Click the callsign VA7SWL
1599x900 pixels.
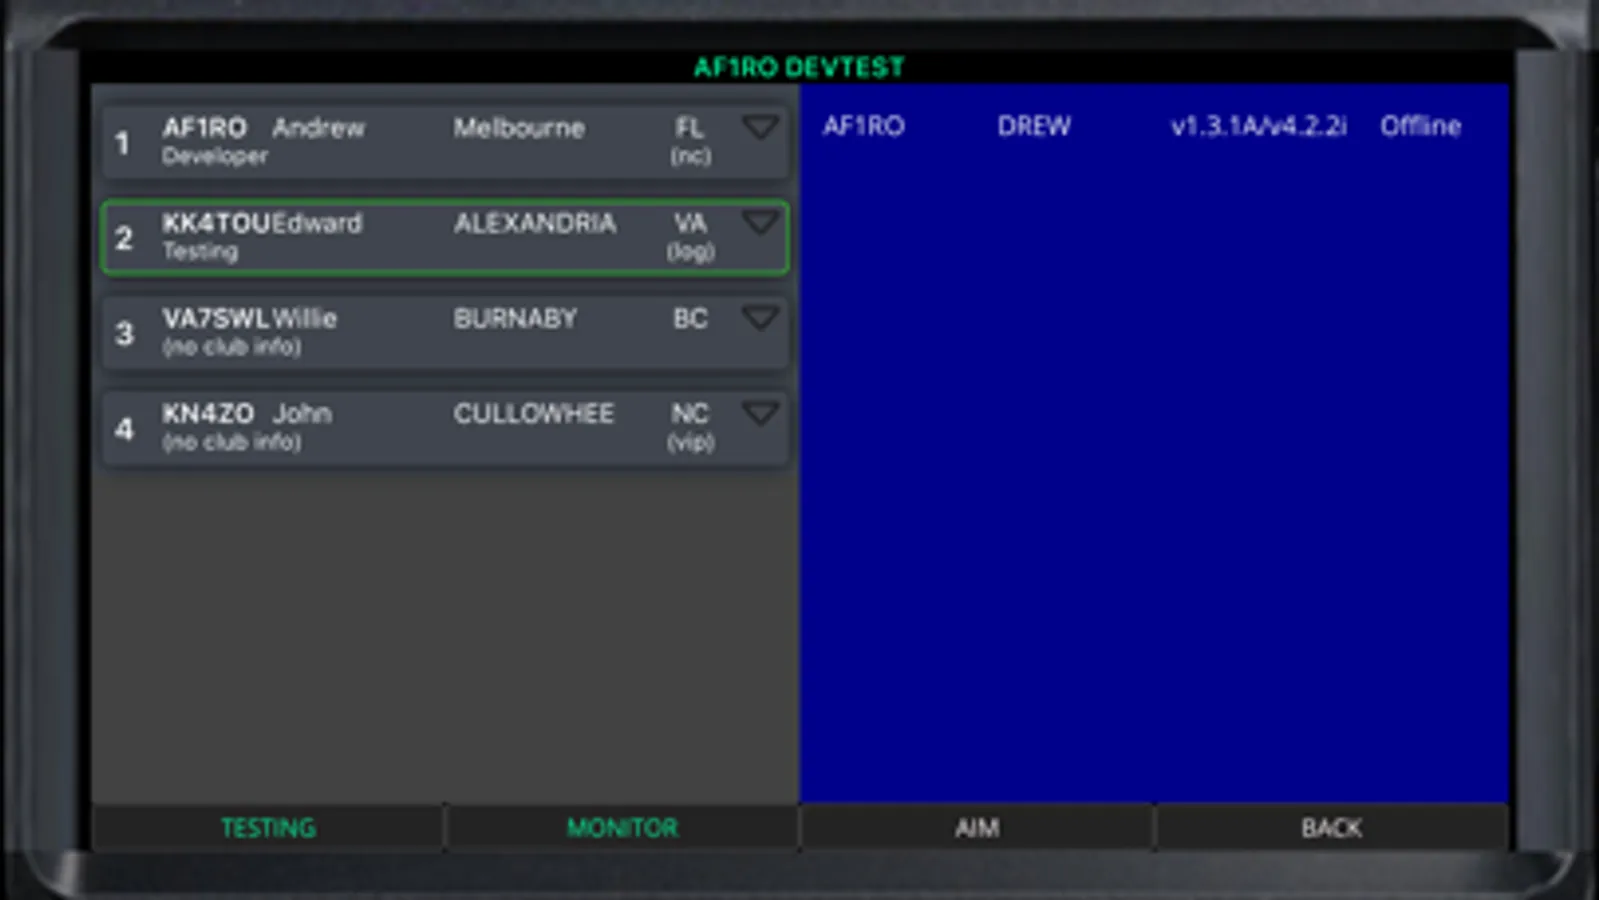pyautogui.click(x=216, y=318)
